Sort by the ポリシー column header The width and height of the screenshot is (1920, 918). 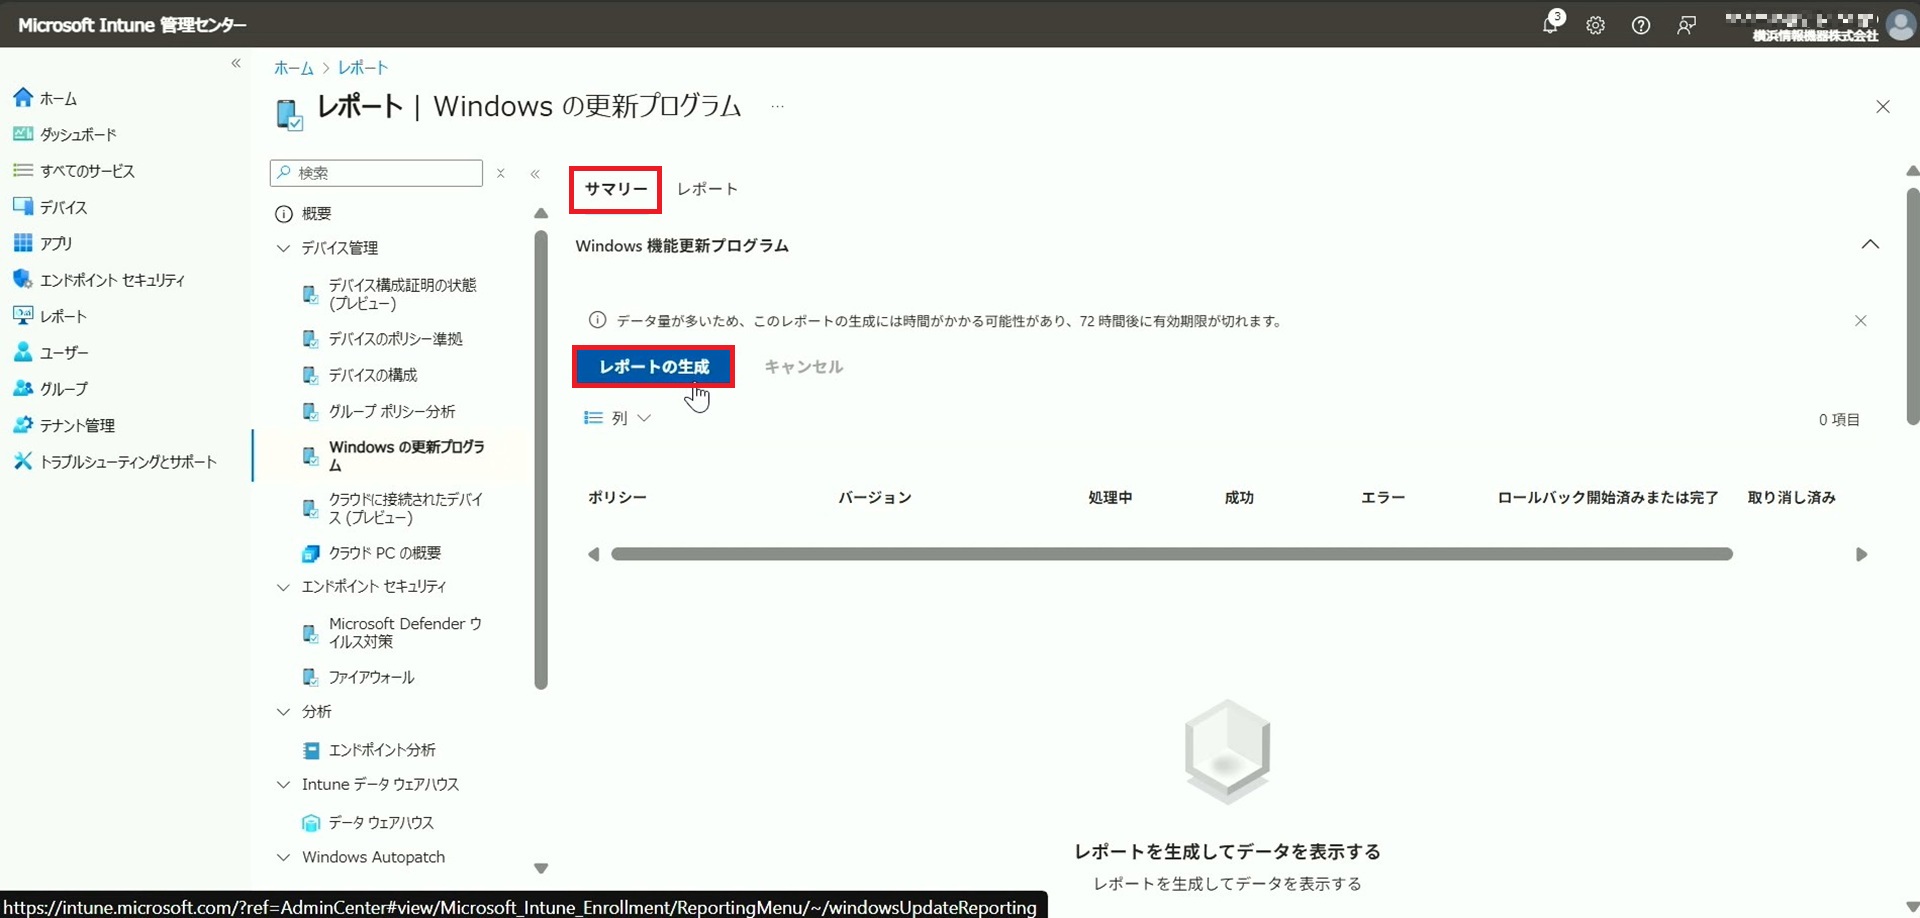coord(617,498)
